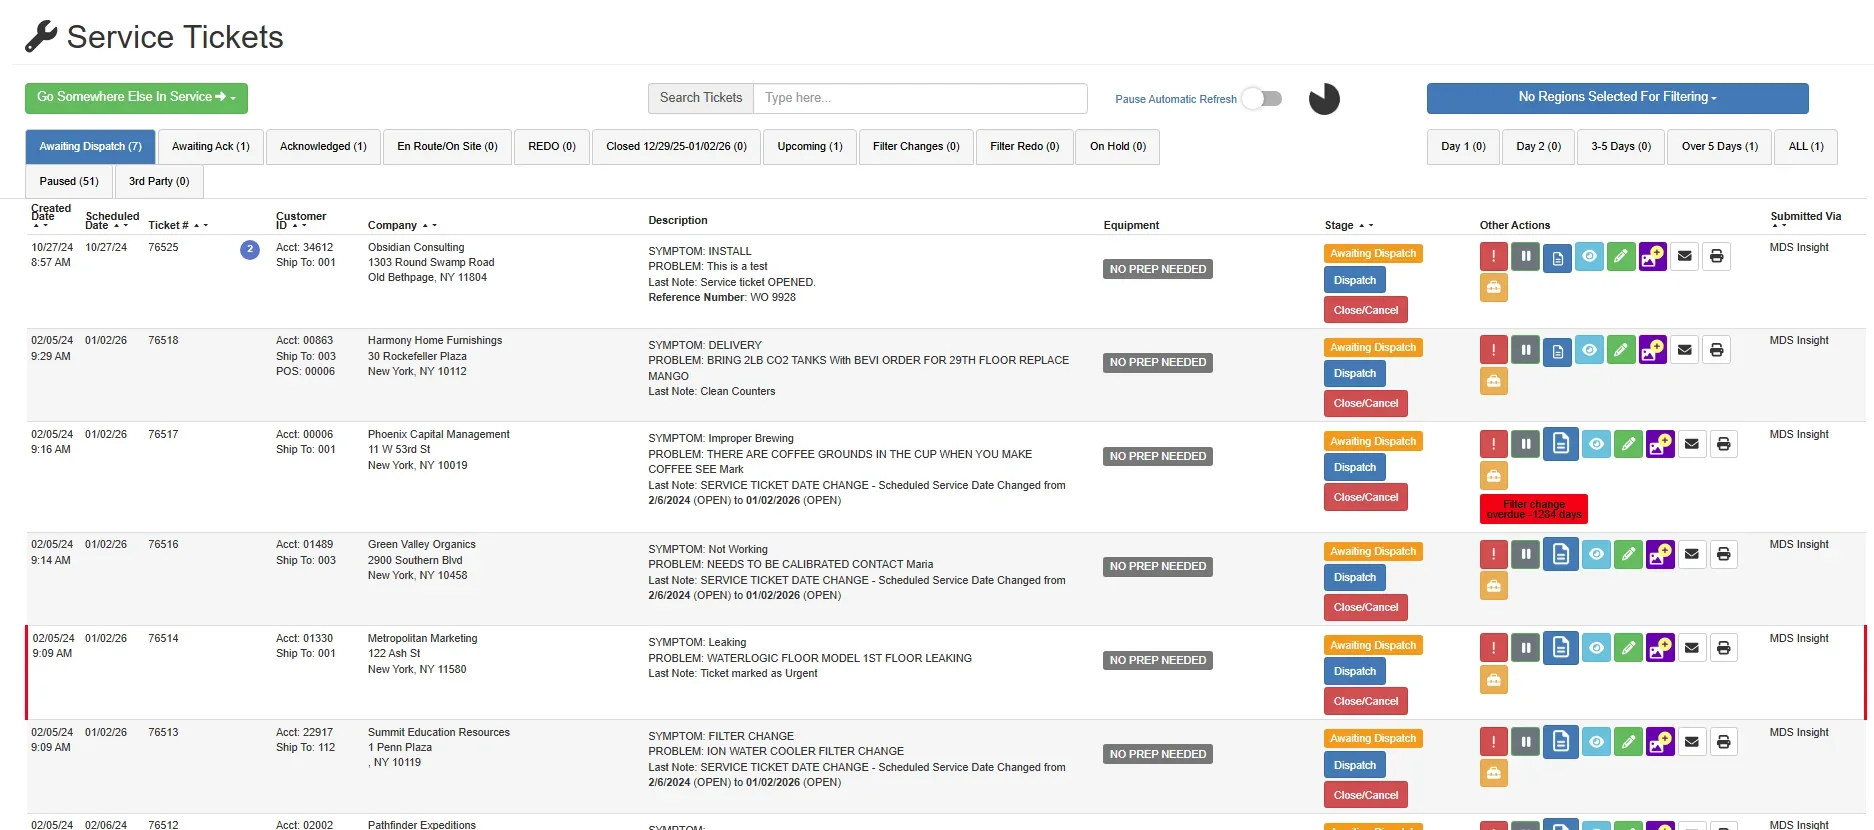This screenshot has width=1874, height=830.
Task: Mark ticket 76525 as urgent with red exclamation icon
Action: pyautogui.click(x=1493, y=256)
